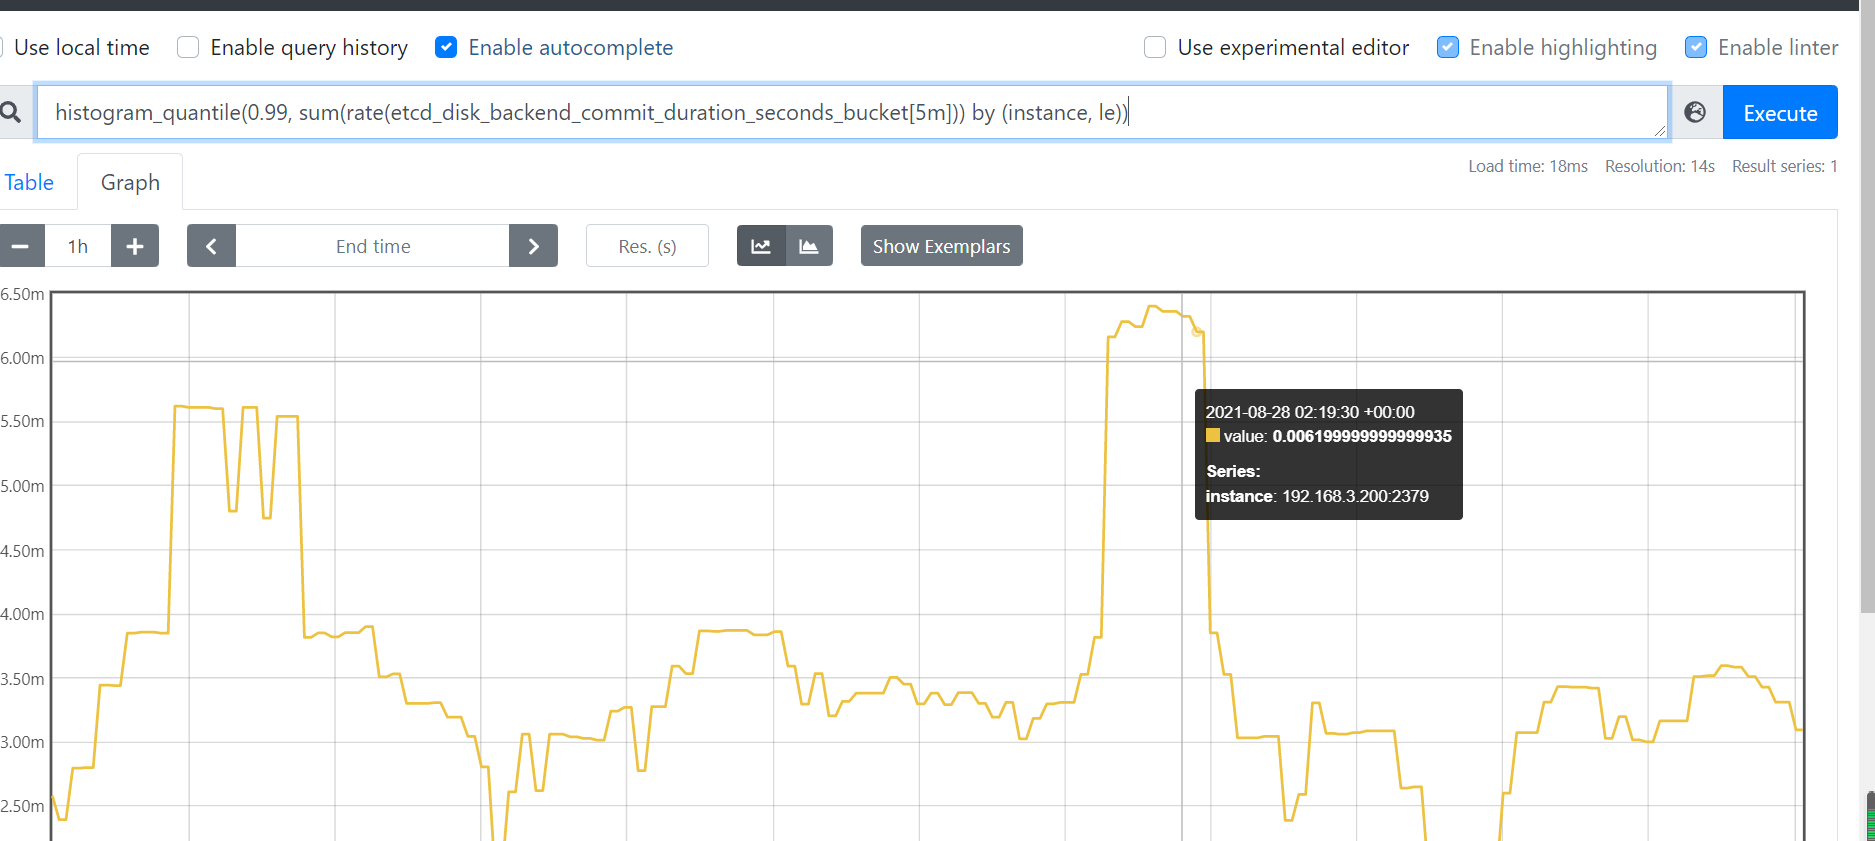Enable query history checkbox
This screenshot has height=841, width=1875.
[188, 47]
